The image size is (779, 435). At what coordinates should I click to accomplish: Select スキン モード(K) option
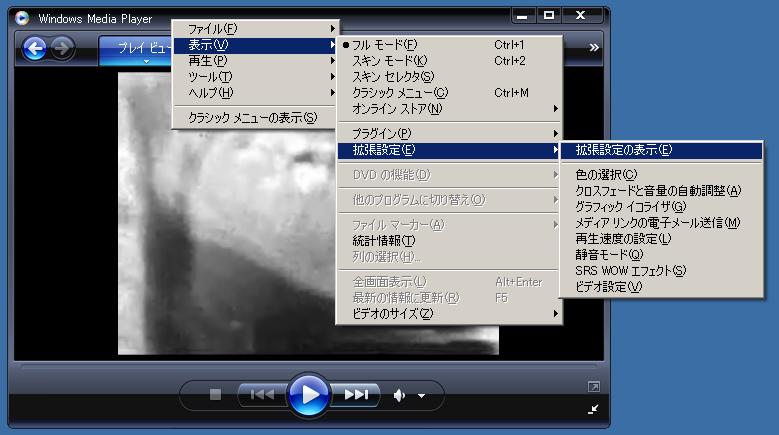point(450,61)
